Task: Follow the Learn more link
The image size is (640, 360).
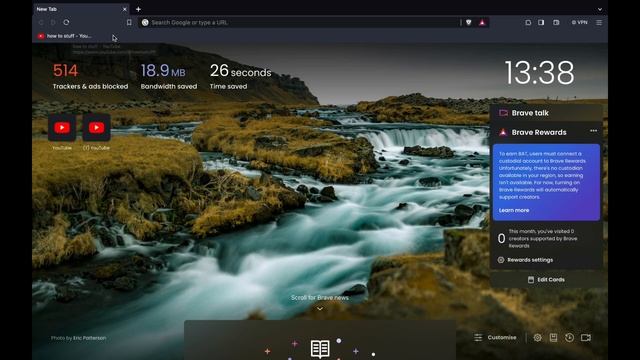Action: (514, 210)
